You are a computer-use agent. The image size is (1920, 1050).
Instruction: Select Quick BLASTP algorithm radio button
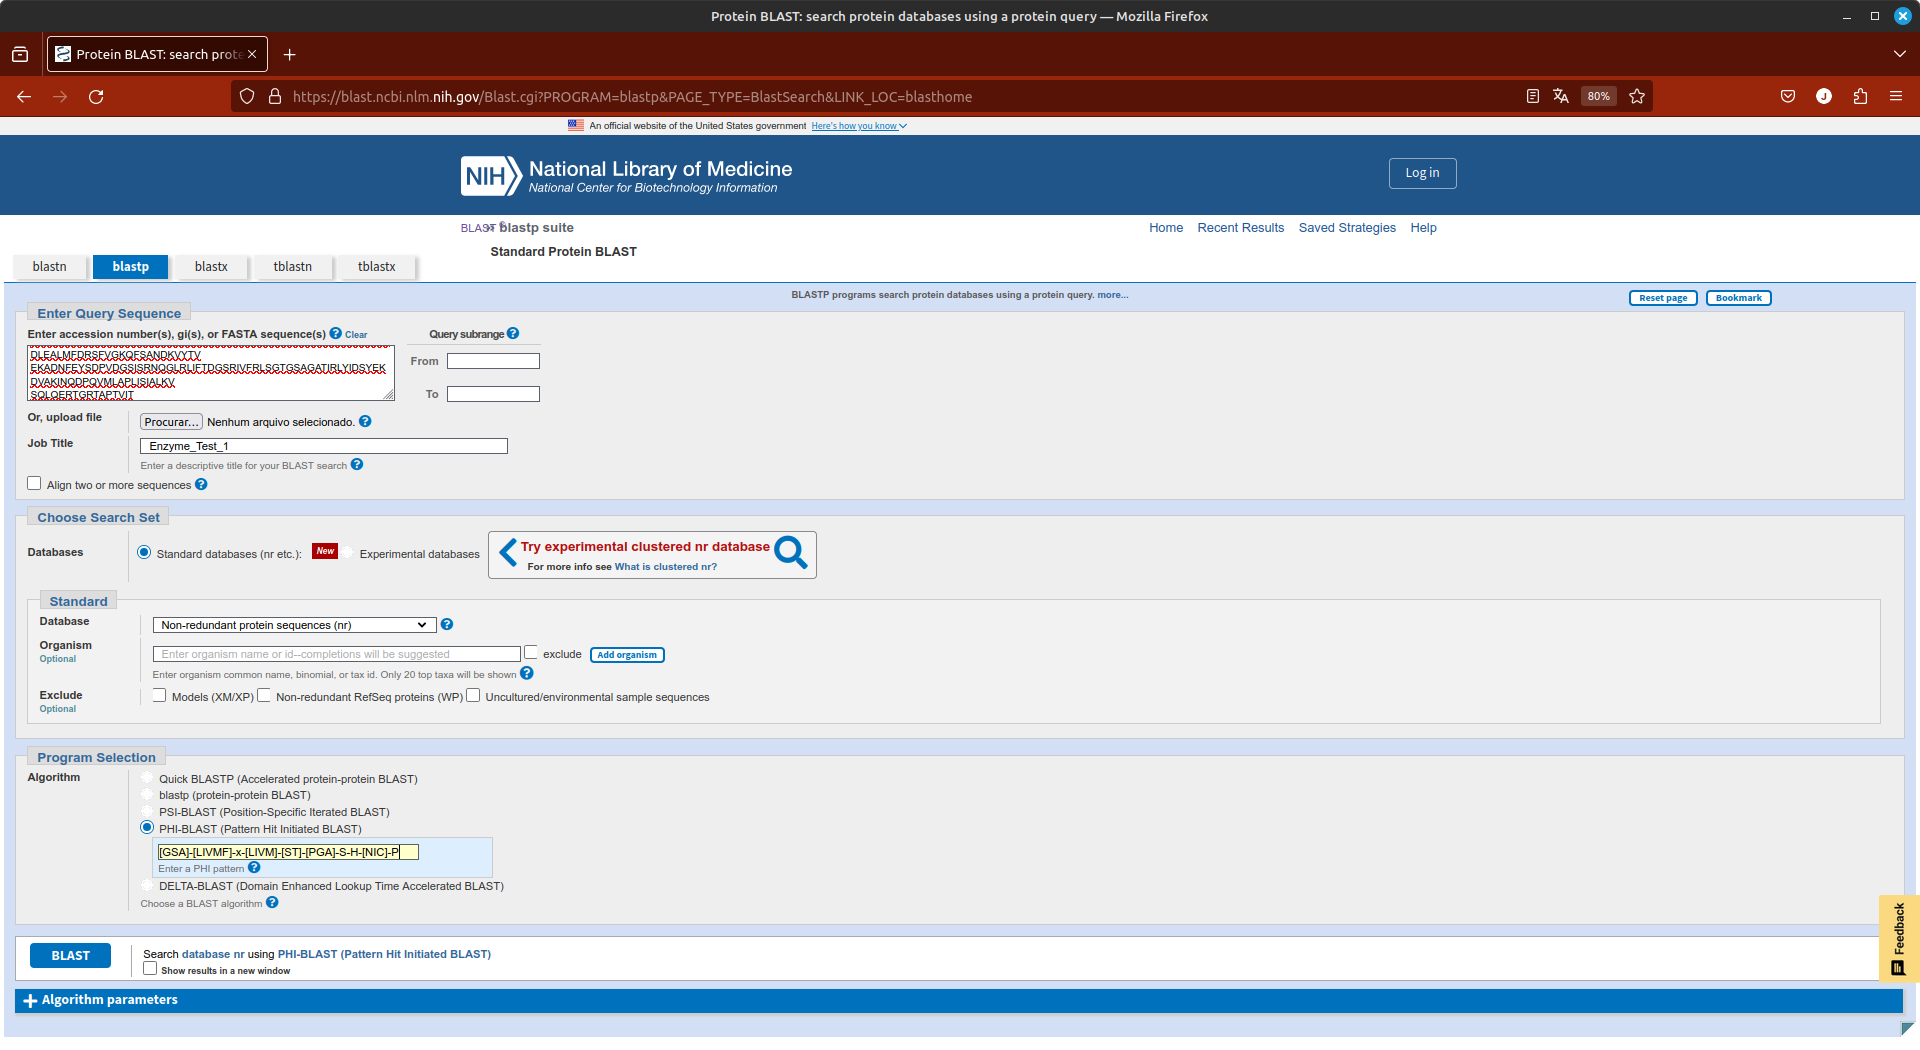[x=147, y=777]
